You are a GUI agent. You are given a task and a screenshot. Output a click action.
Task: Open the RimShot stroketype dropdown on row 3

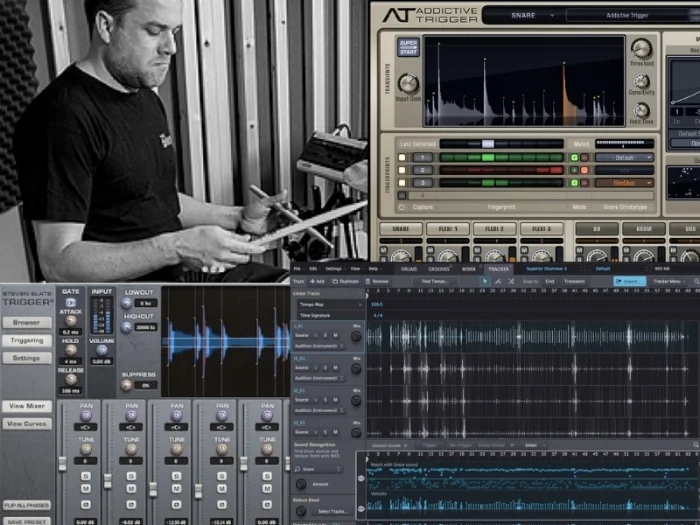click(x=625, y=183)
